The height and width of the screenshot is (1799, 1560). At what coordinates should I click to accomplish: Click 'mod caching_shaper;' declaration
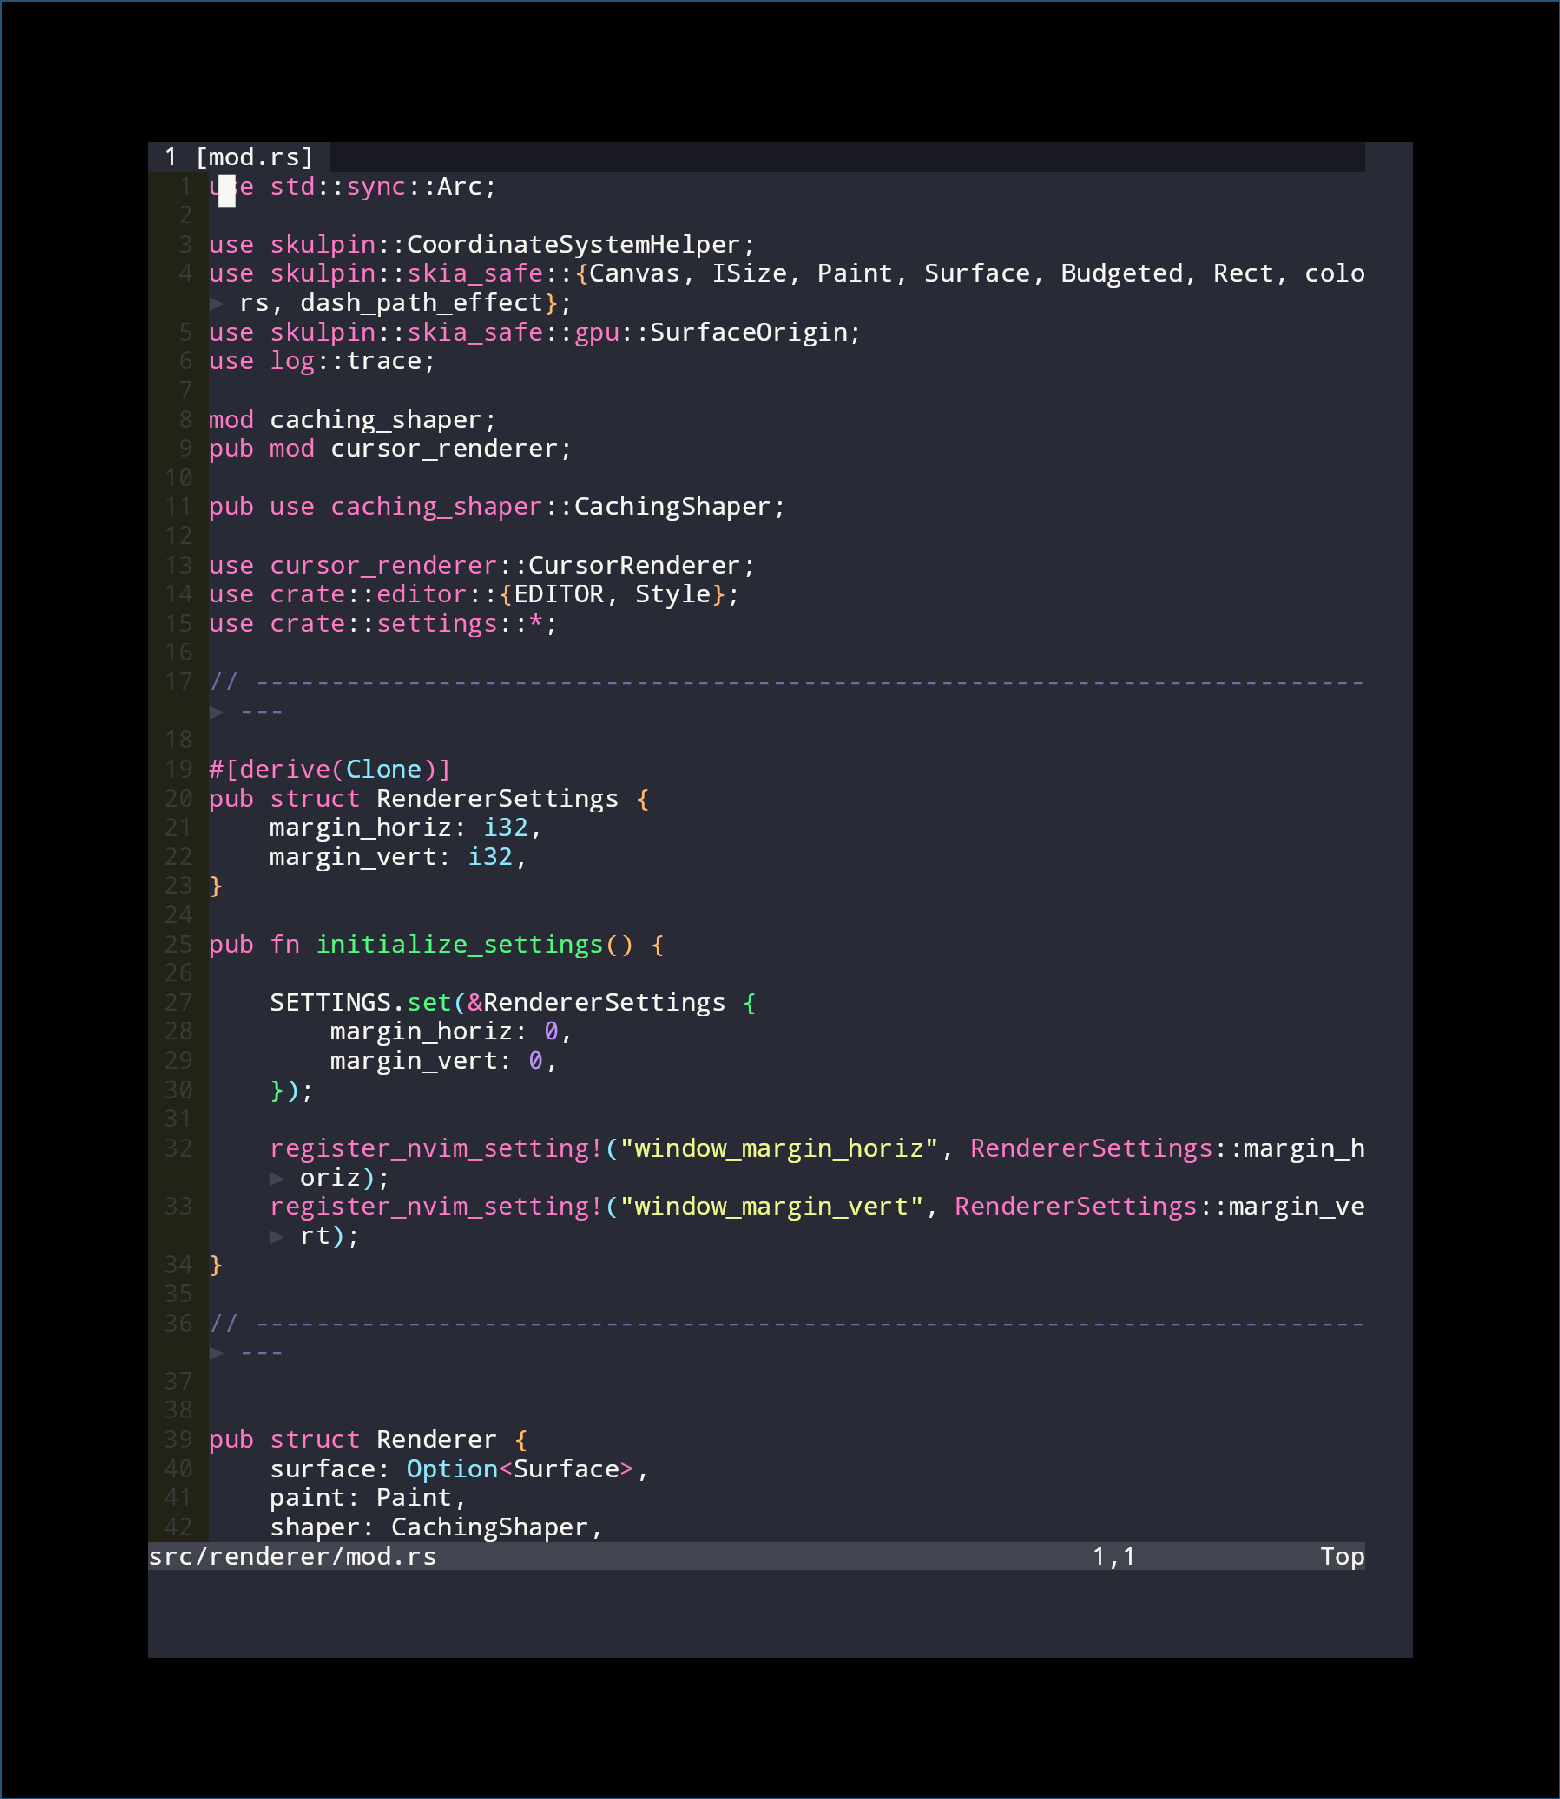click(x=353, y=420)
